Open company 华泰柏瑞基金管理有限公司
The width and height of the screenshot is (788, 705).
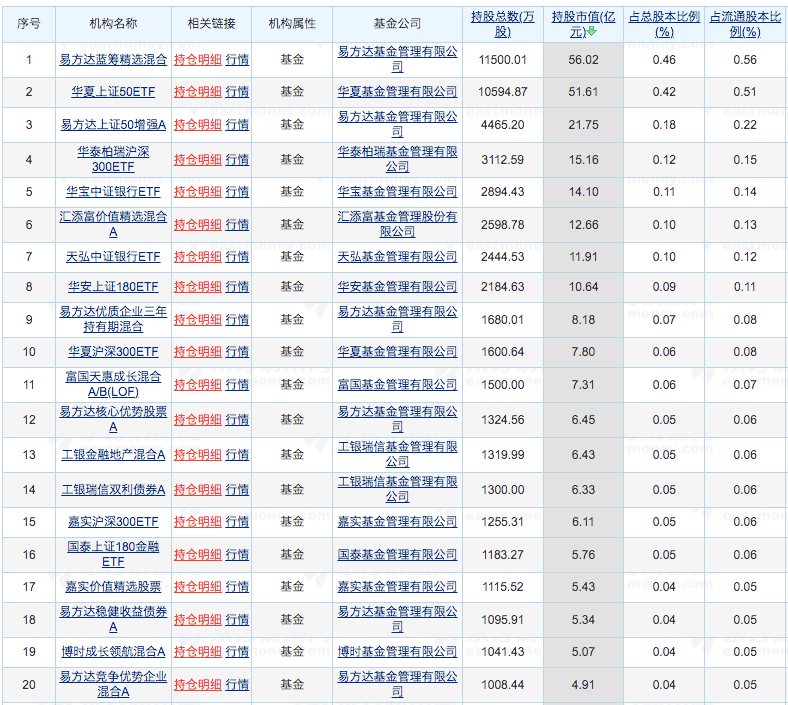point(397,159)
